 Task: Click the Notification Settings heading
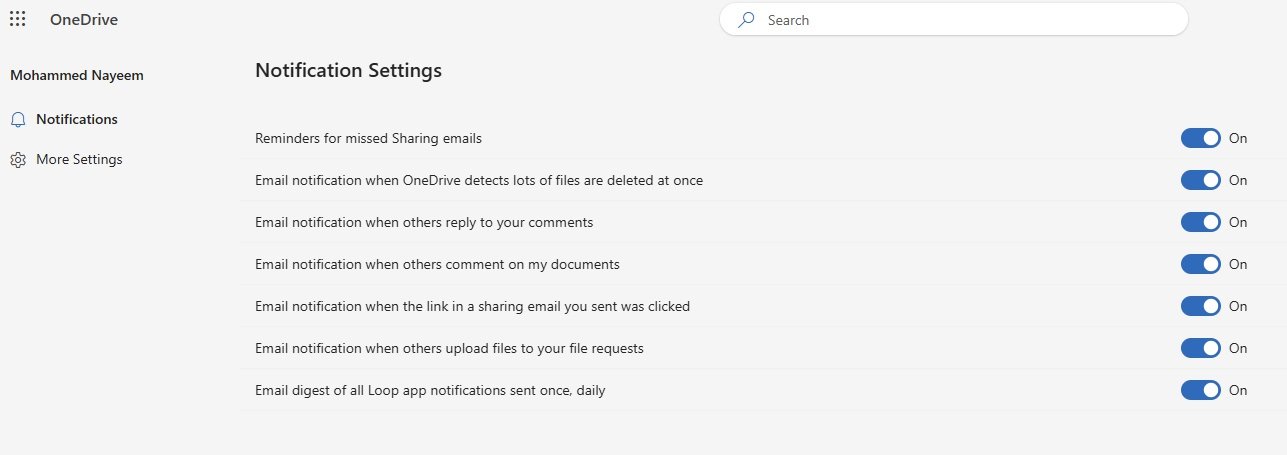click(348, 70)
